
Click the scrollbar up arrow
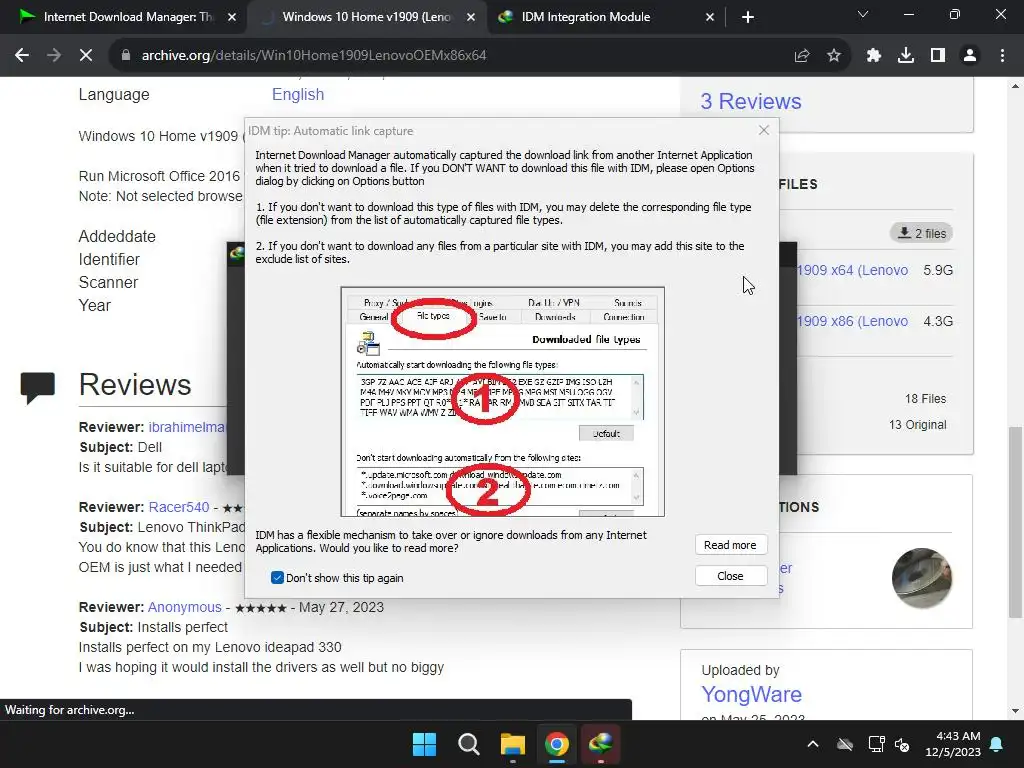pyautogui.click(x=1015, y=86)
